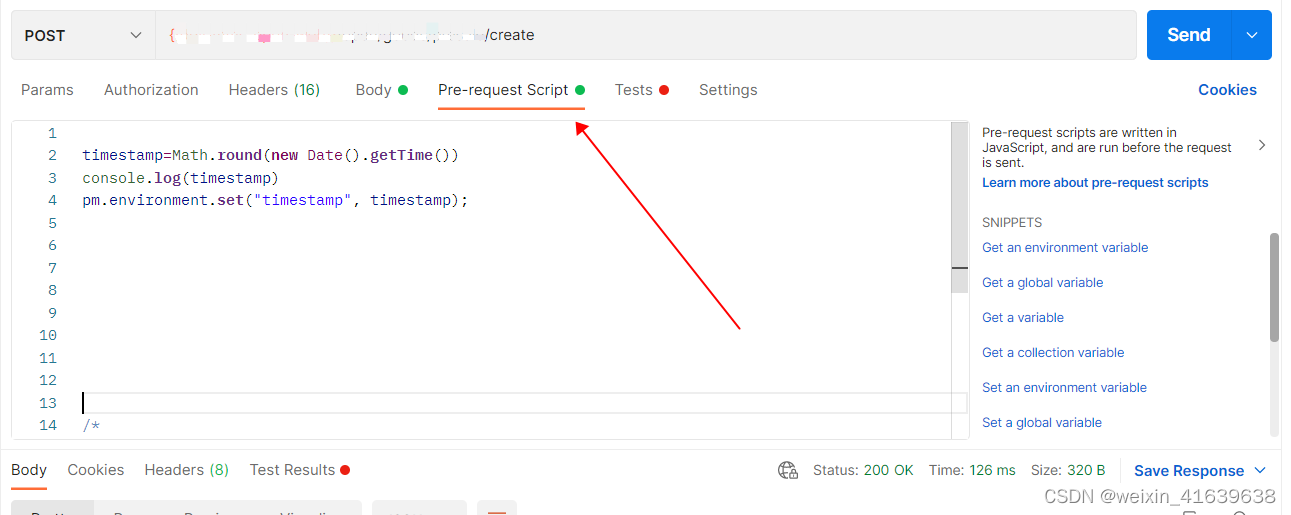
Task: Open the Cookies link at right
Action: (x=1227, y=90)
